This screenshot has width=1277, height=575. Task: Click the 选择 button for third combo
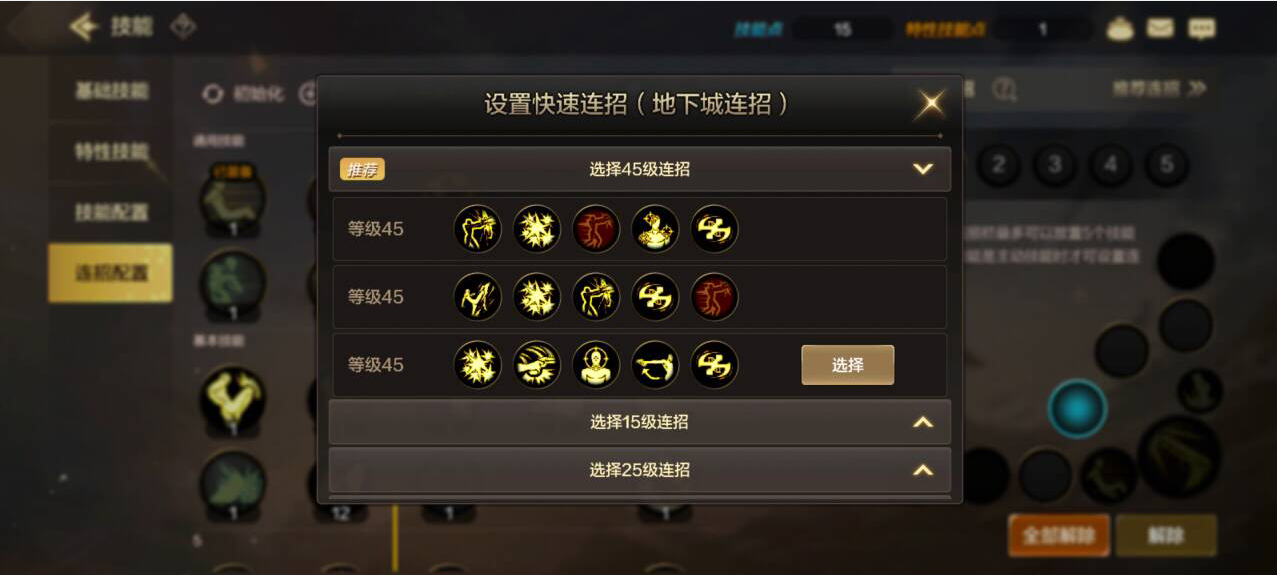[848, 365]
